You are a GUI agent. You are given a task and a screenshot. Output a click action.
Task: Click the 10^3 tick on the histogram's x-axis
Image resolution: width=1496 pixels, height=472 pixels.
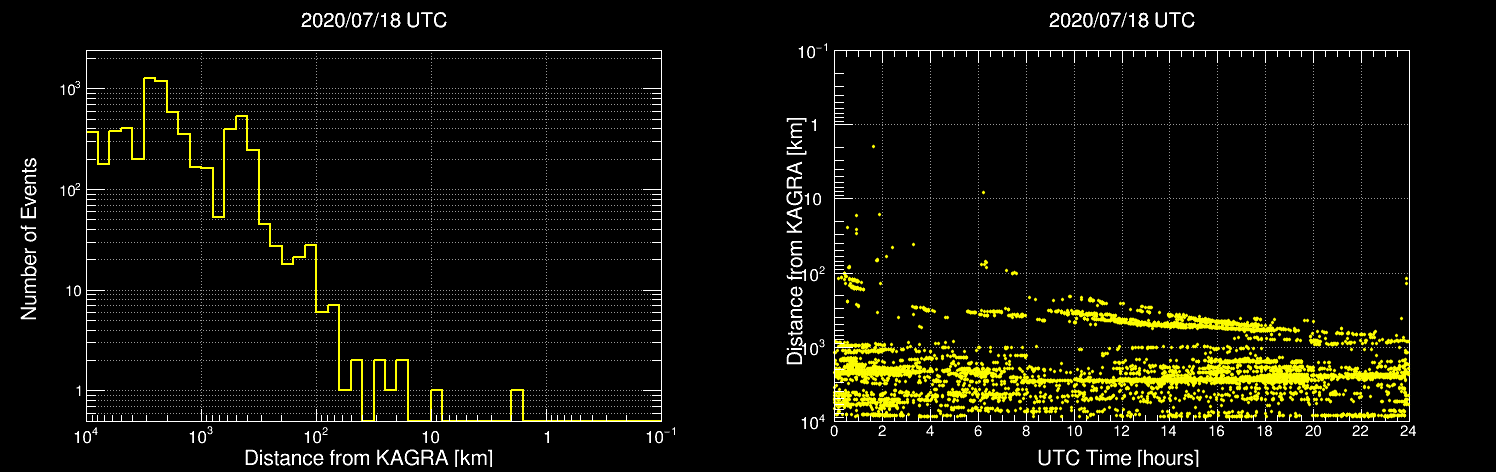(201, 436)
